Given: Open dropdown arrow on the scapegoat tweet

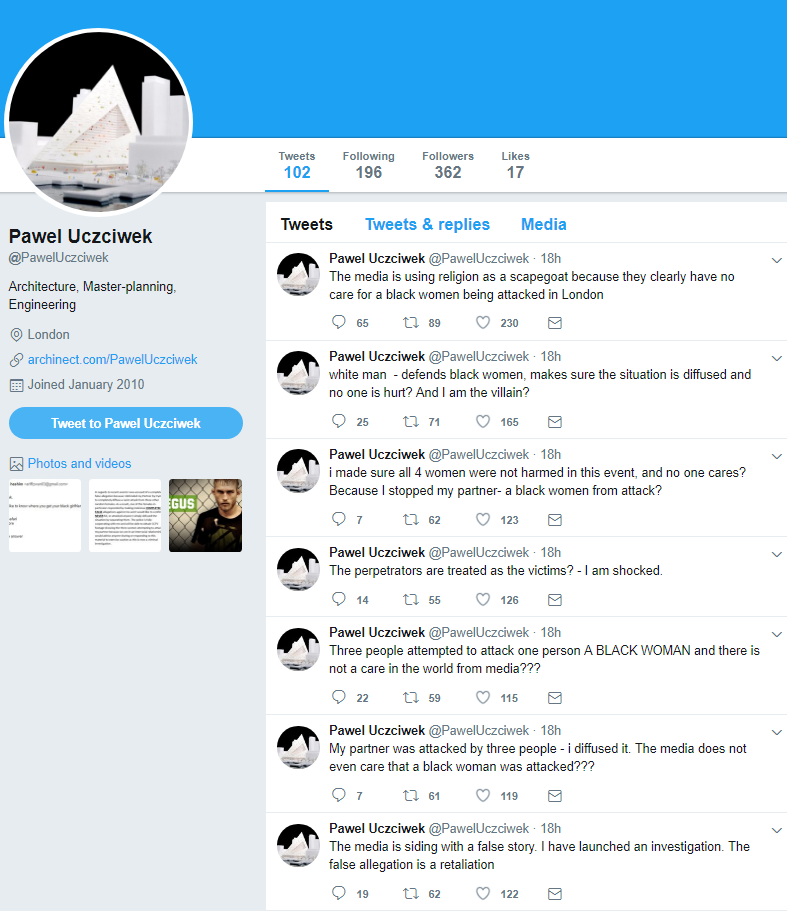Looking at the screenshot, I should [777, 260].
